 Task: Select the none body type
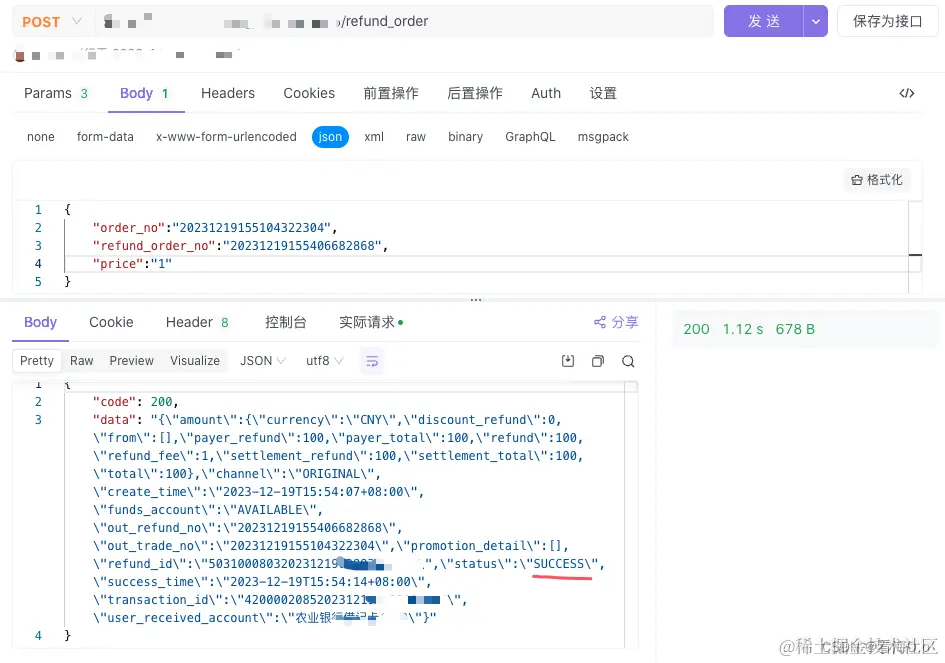(41, 137)
